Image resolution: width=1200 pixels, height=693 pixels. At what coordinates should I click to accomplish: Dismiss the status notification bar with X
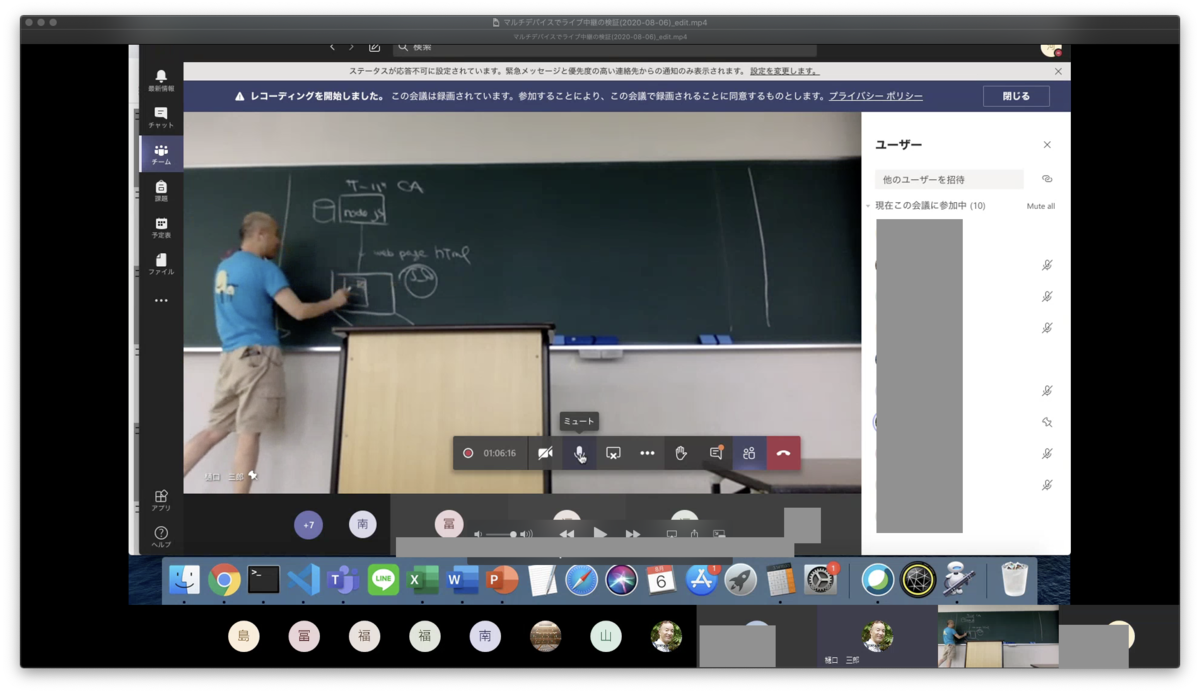click(1058, 71)
